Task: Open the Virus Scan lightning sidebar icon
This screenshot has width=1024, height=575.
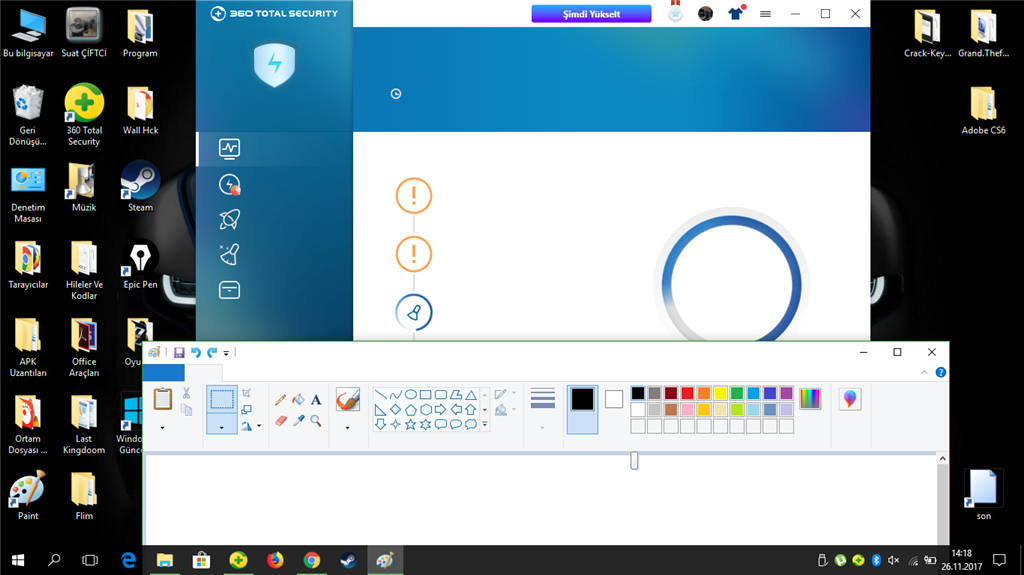Action: click(229, 185)
